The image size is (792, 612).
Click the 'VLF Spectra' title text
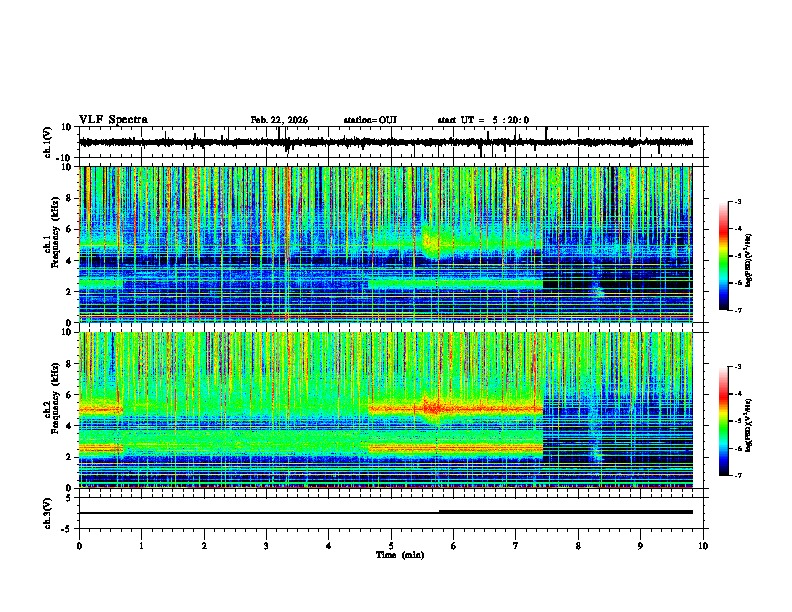(x=113, y=120)
